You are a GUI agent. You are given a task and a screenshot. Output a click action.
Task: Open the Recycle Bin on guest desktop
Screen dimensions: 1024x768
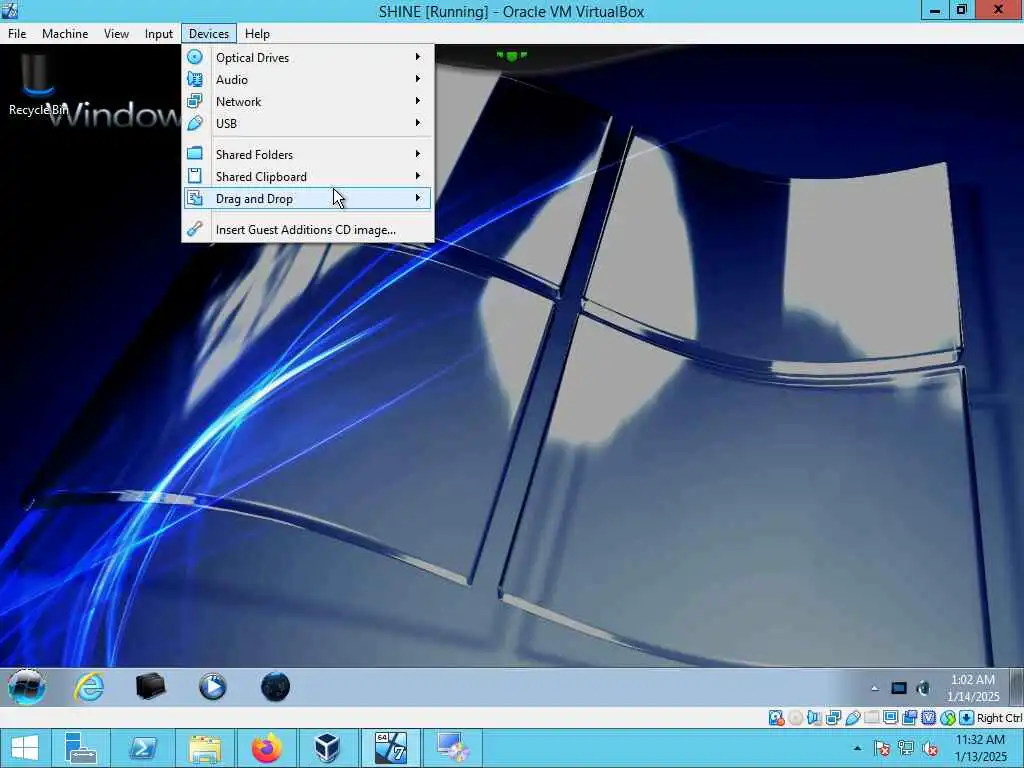point(37,85)
